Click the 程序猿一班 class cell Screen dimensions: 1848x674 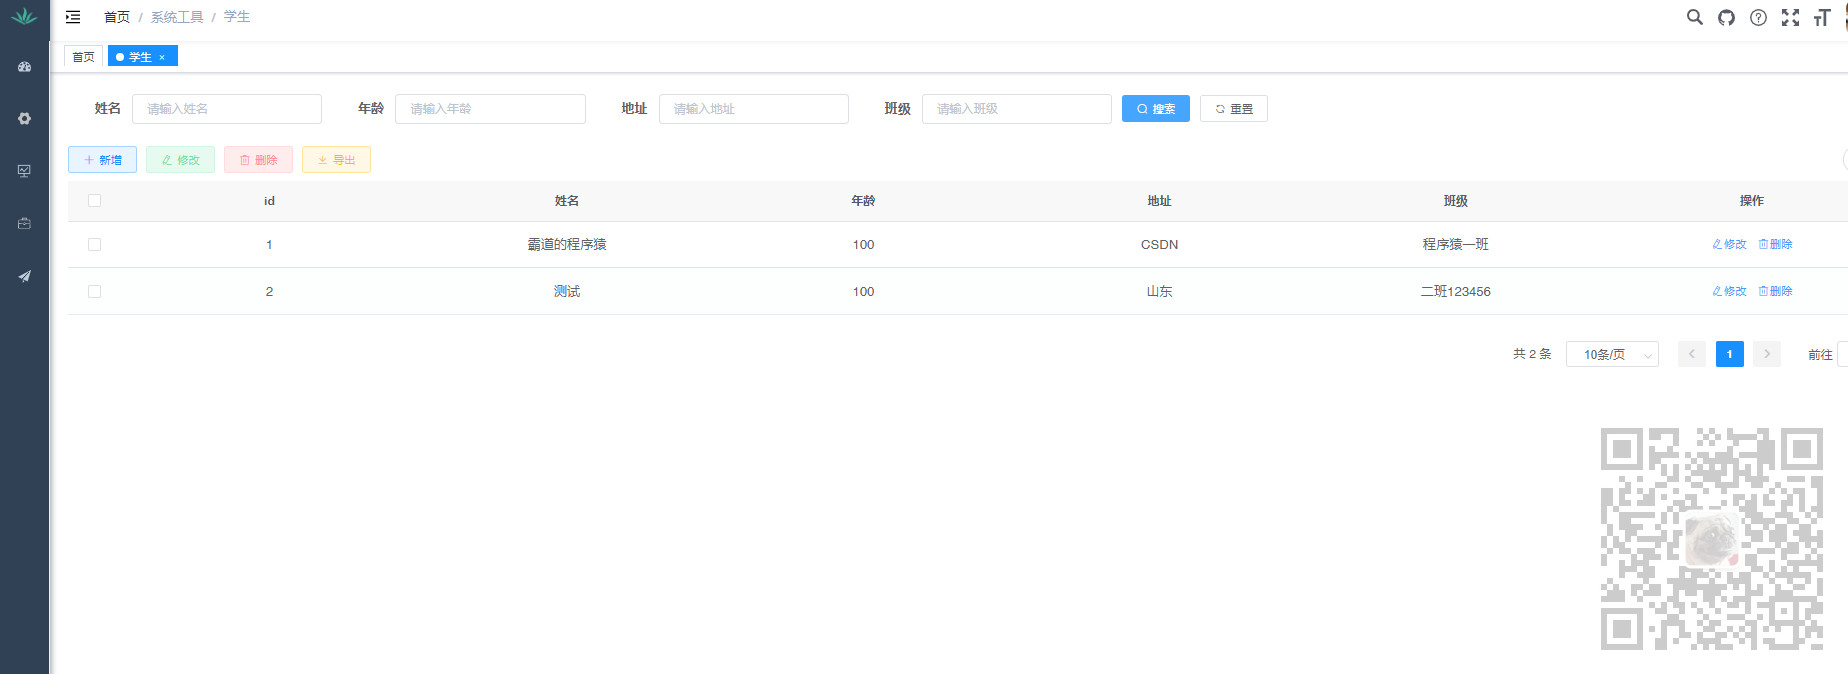1456,244
